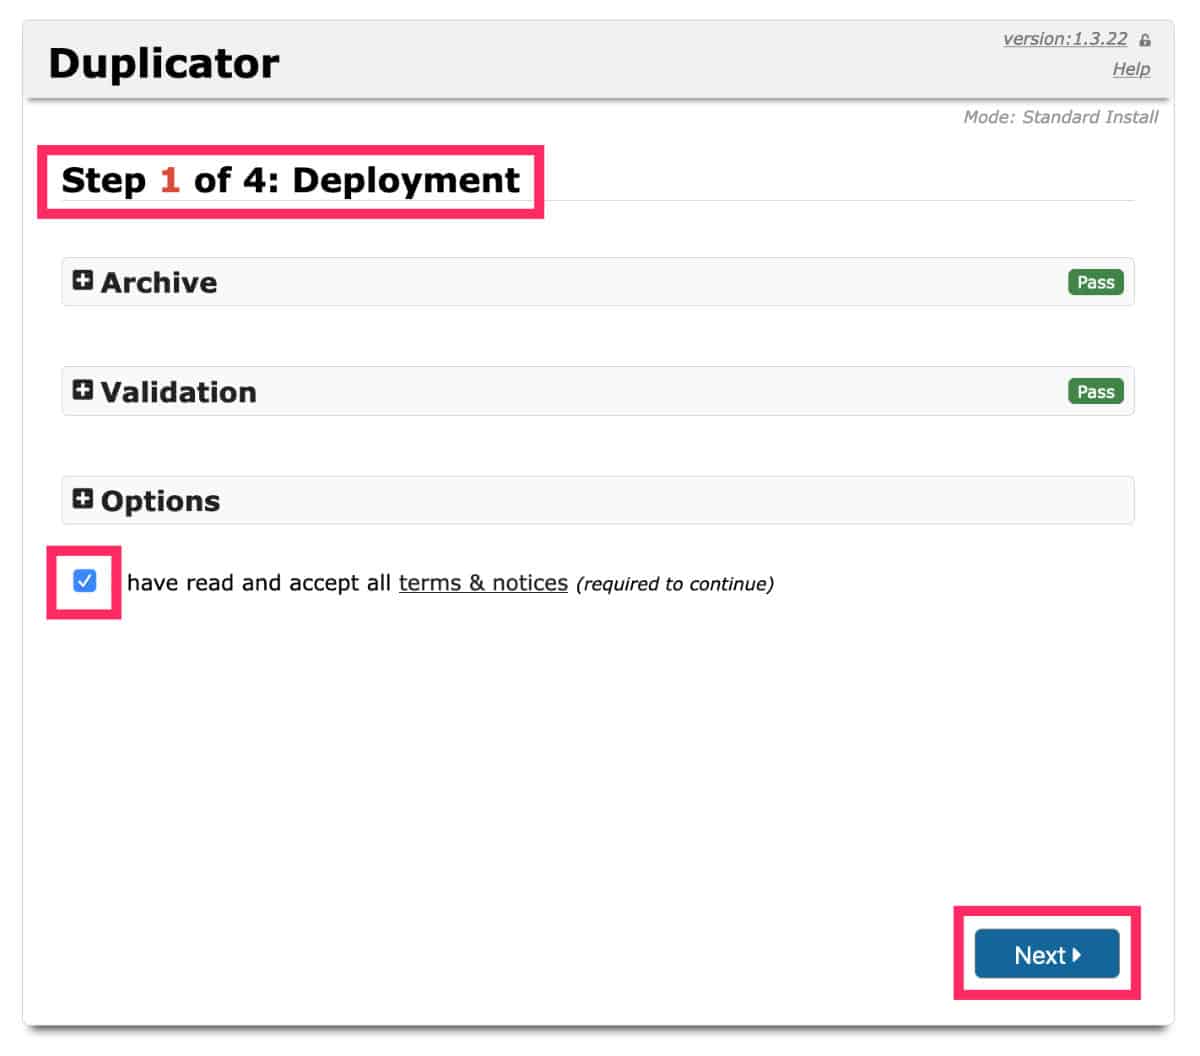The height and width of the screenshot is (1056, 1200).
Task: Click the plus icon next to Archive
Action: tap(84, 281)
